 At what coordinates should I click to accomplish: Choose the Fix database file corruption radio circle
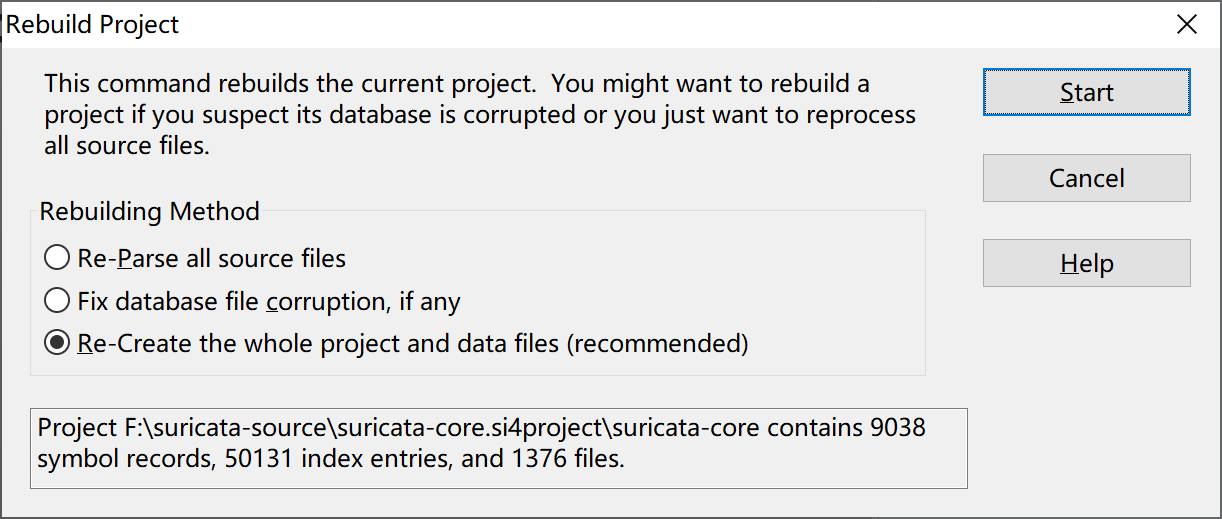click(x=57, y=301)
